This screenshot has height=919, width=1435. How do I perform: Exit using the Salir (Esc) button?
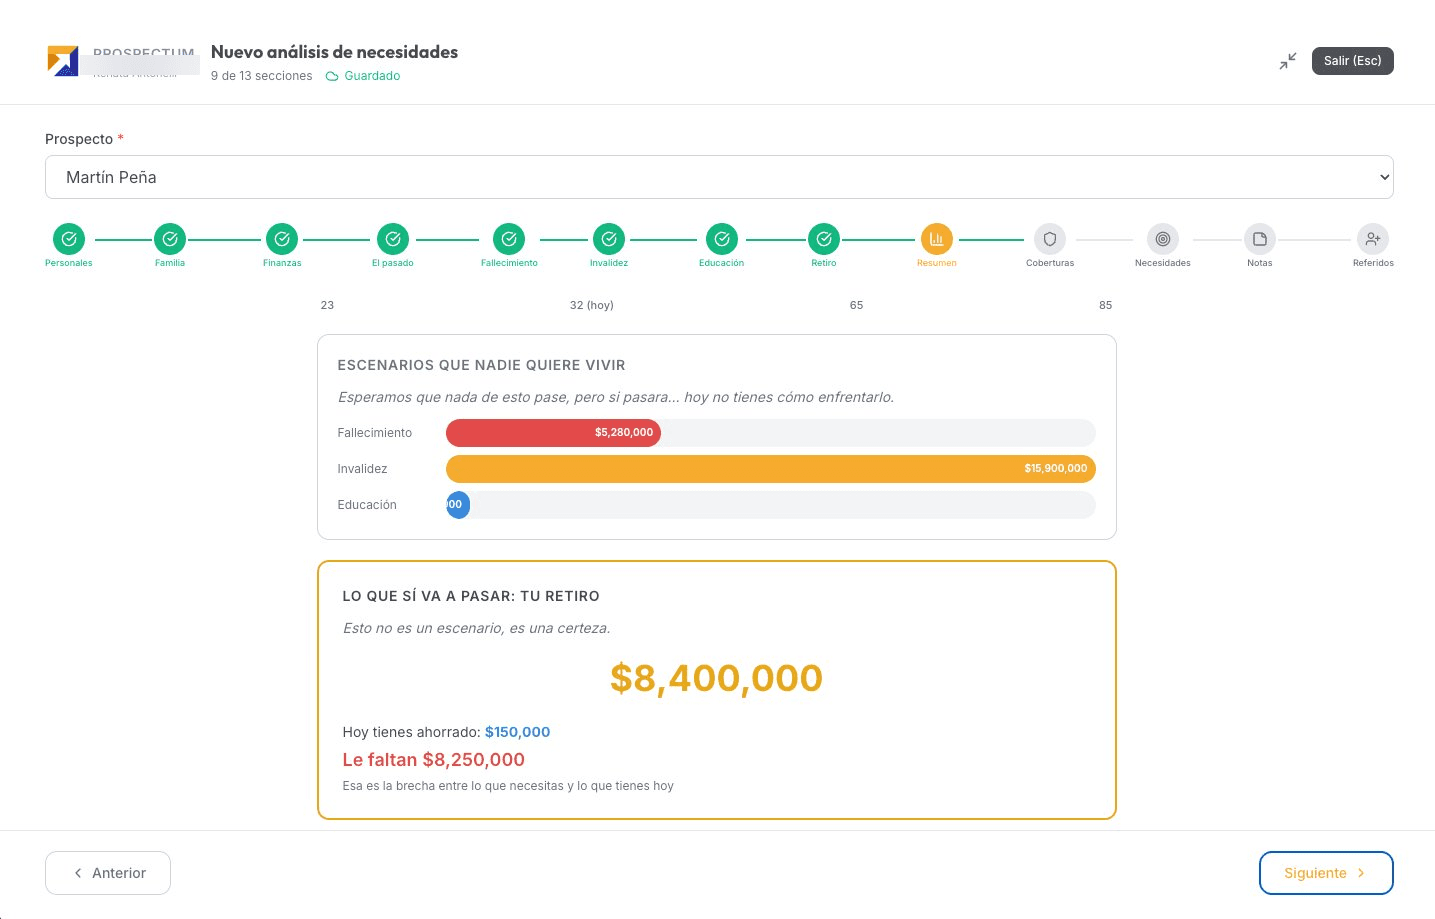click(x=1352, y=61)
